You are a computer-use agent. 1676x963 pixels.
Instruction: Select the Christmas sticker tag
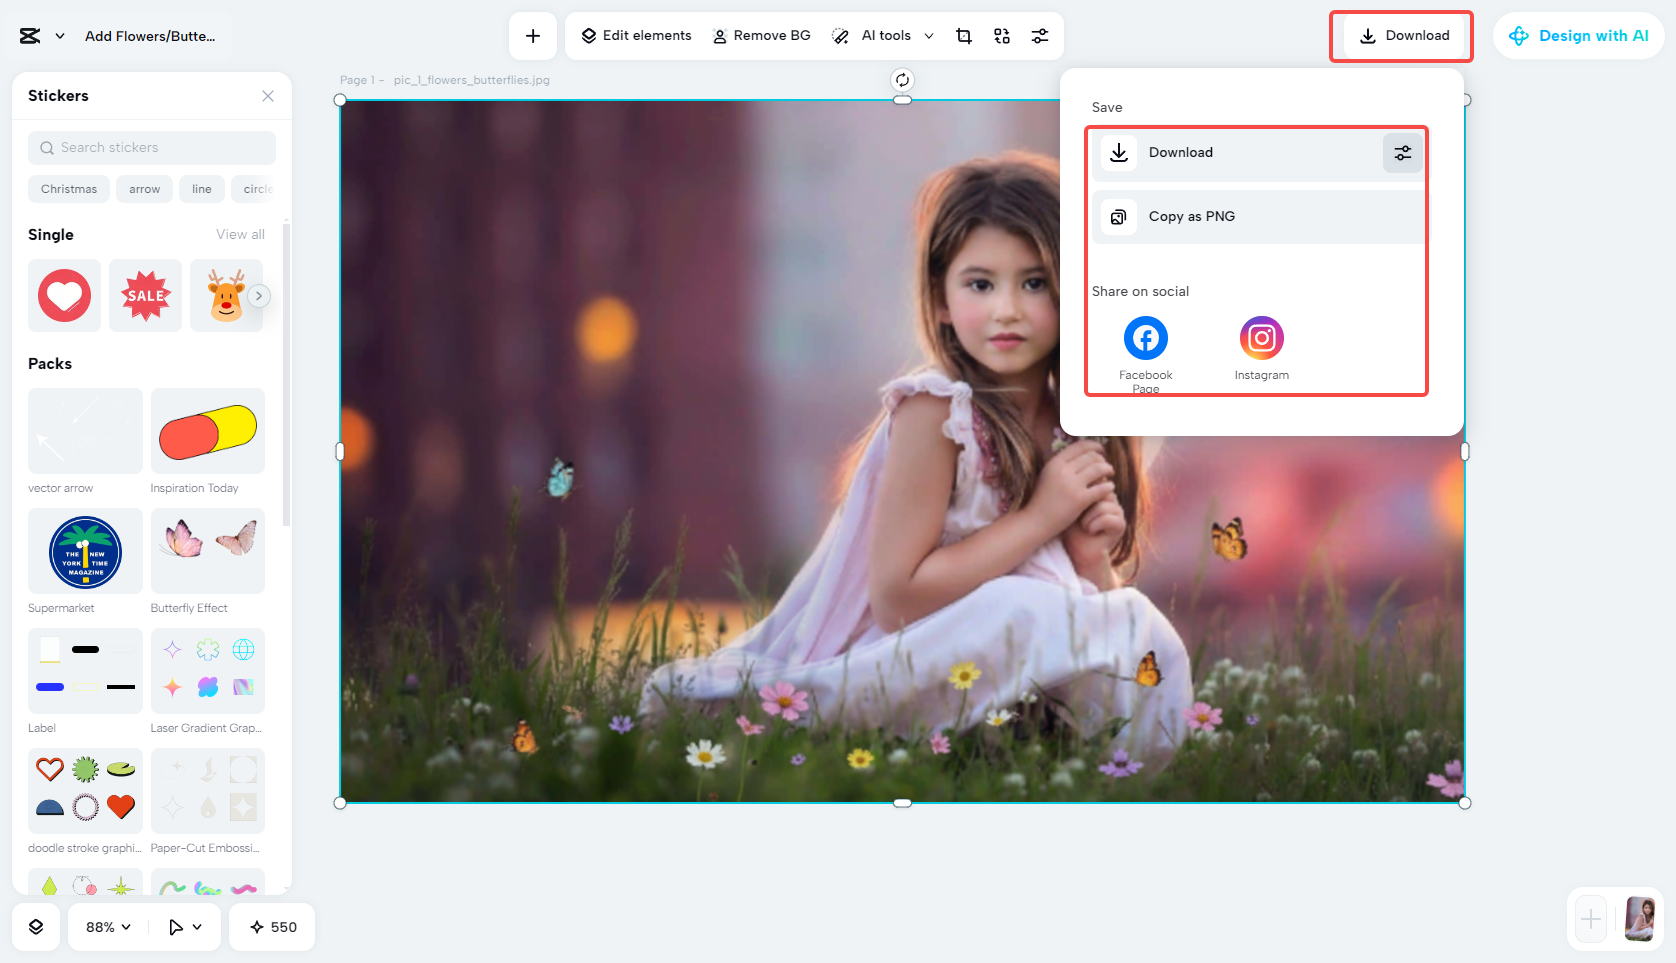click(69, 189)
